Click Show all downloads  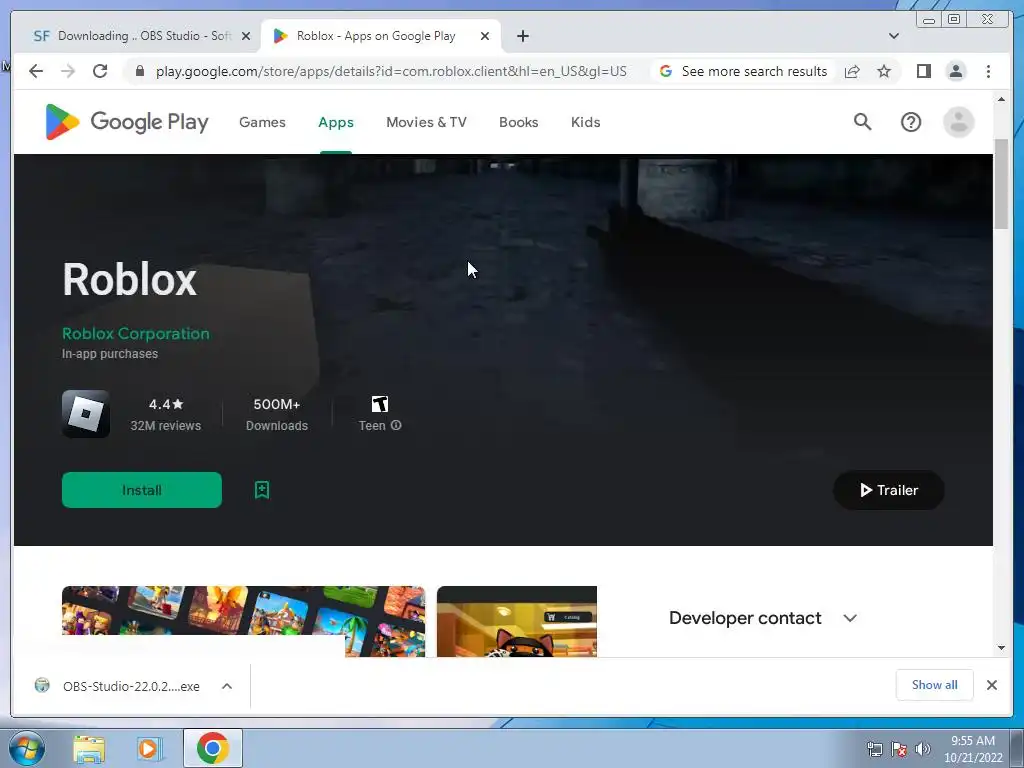point(935,684)
